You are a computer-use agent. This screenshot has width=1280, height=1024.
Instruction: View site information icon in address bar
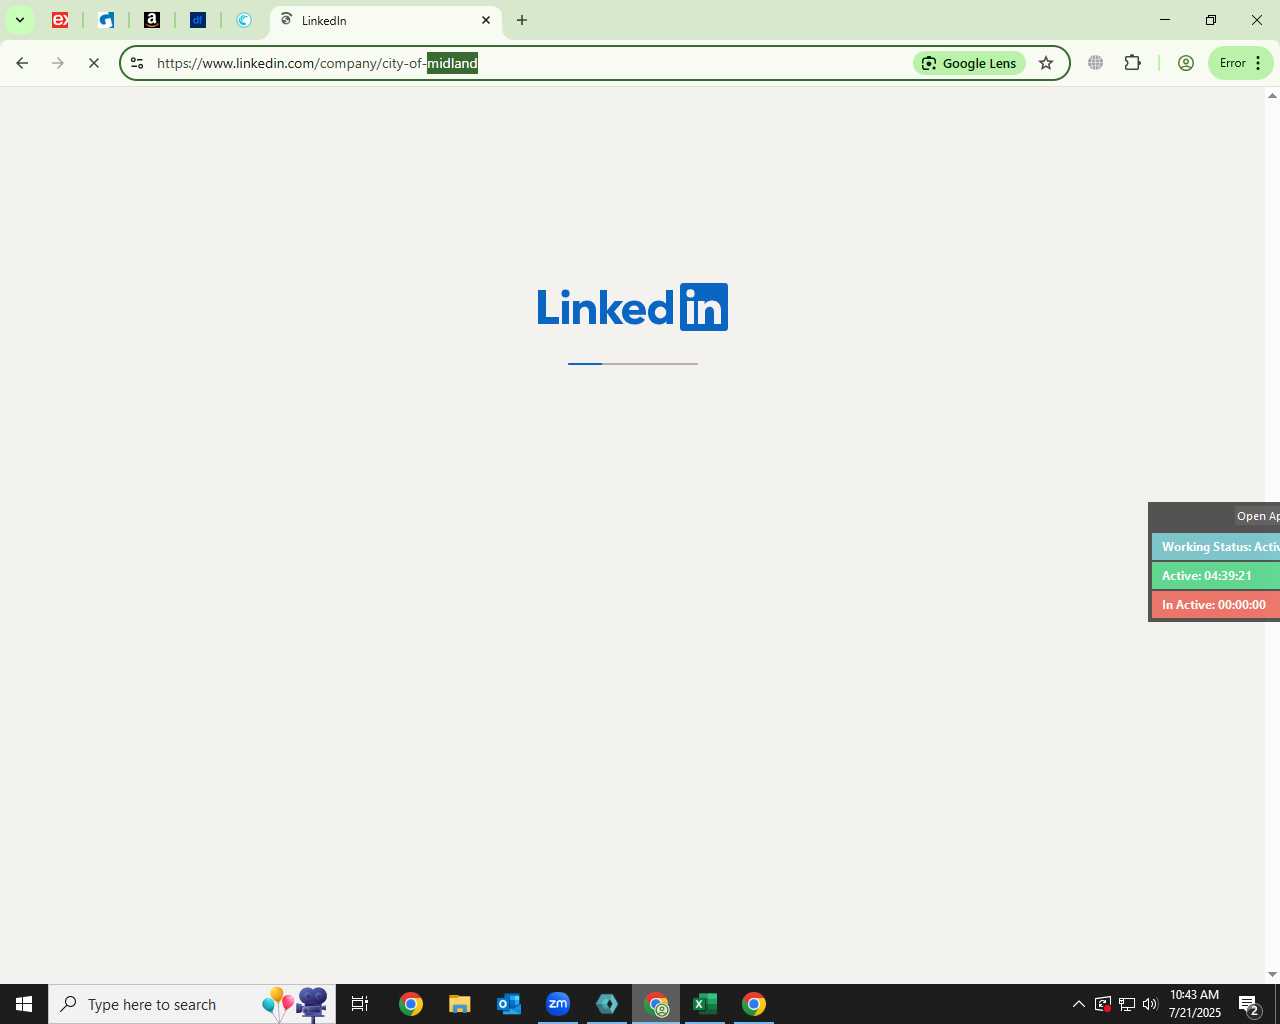pyautogui.click(x=137, y=63)
